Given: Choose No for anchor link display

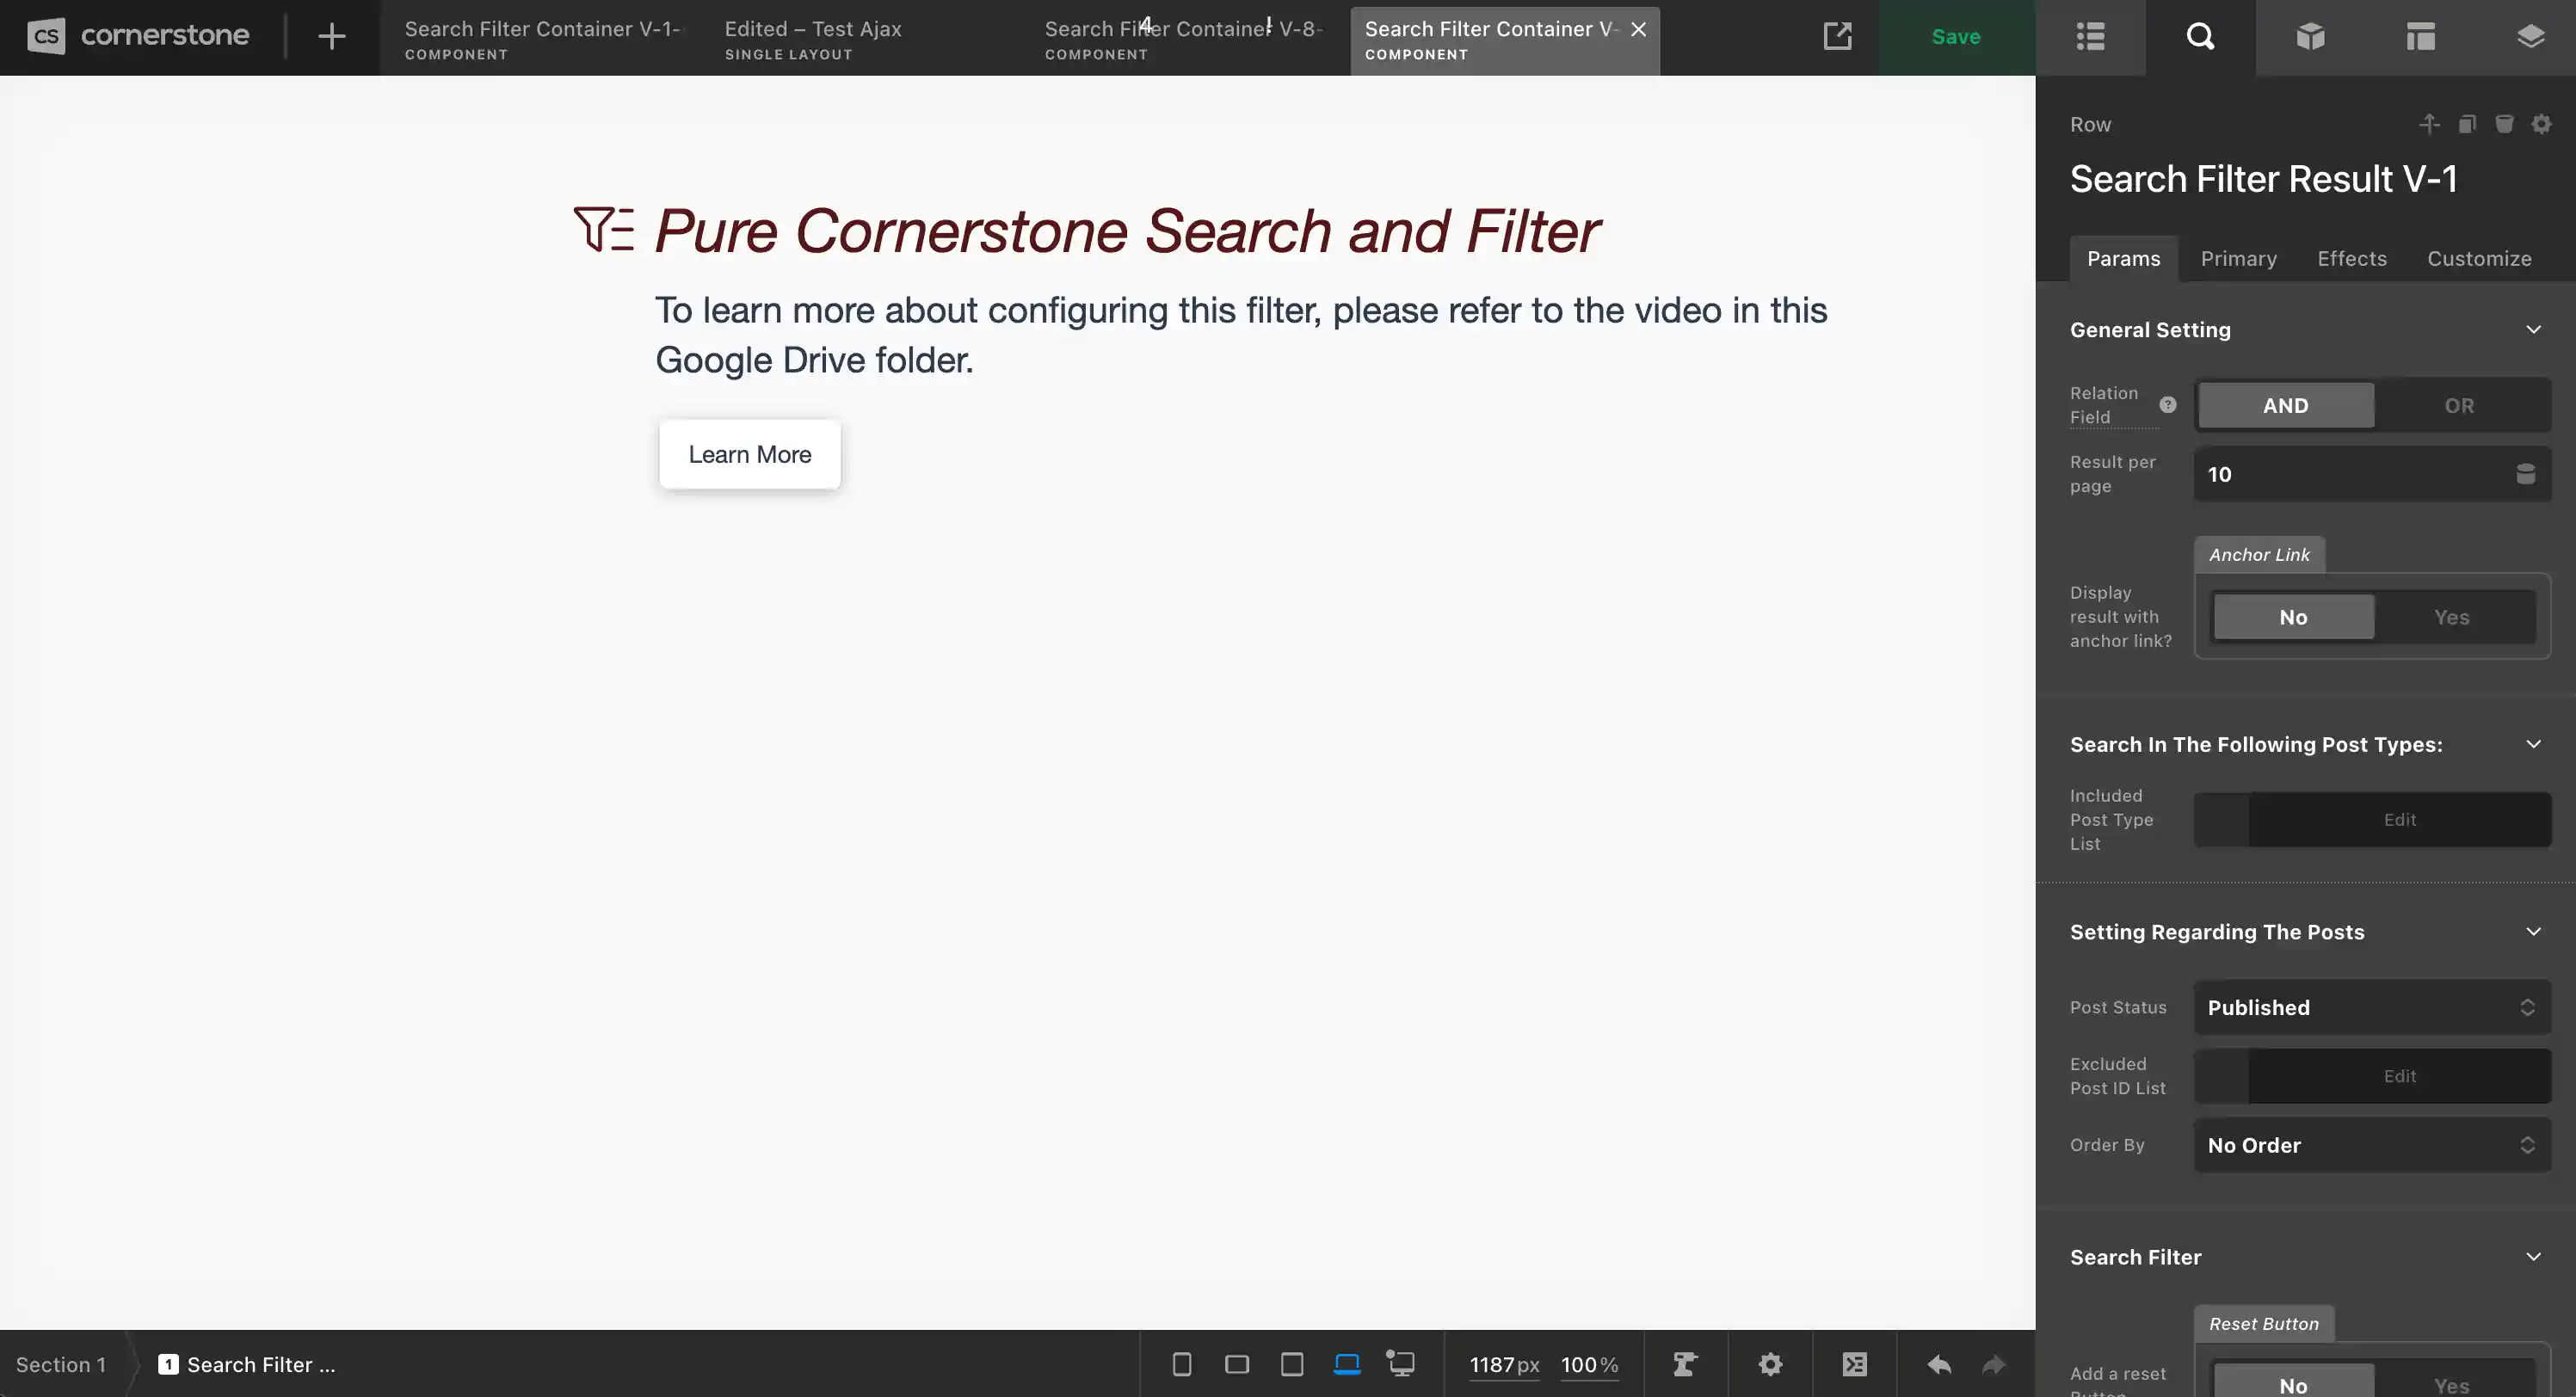Looking at the screenshot, I should (2293, 617).
